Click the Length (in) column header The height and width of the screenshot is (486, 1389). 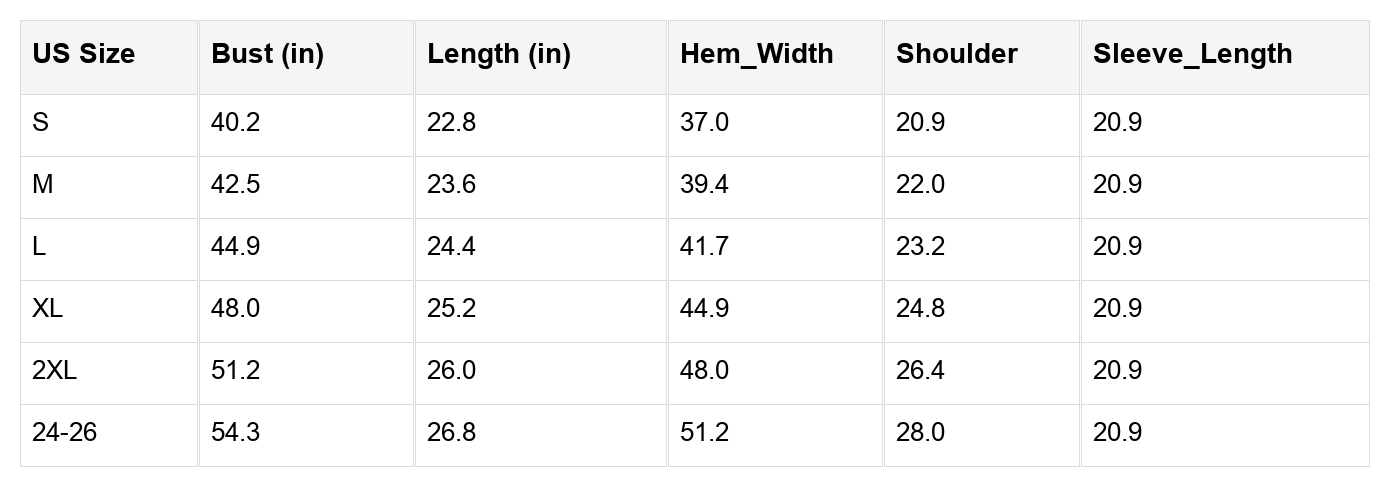tap(498, 55)
